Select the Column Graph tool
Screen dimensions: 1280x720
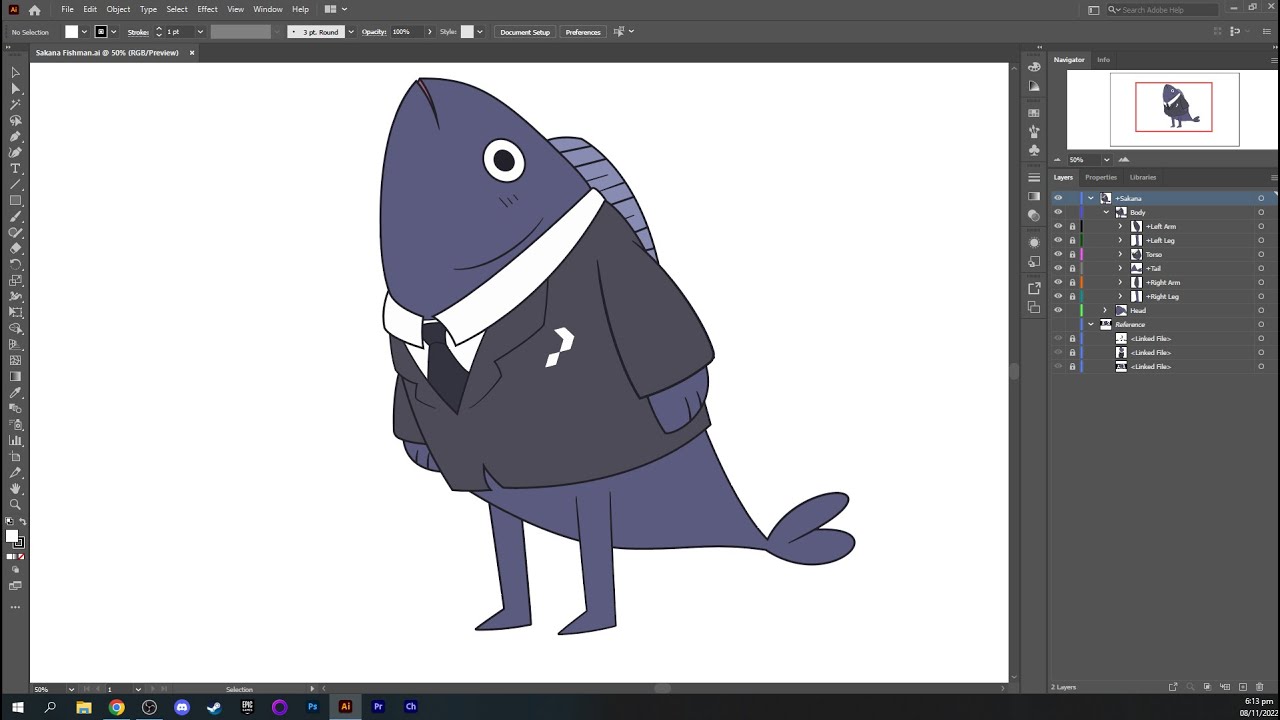15,440
